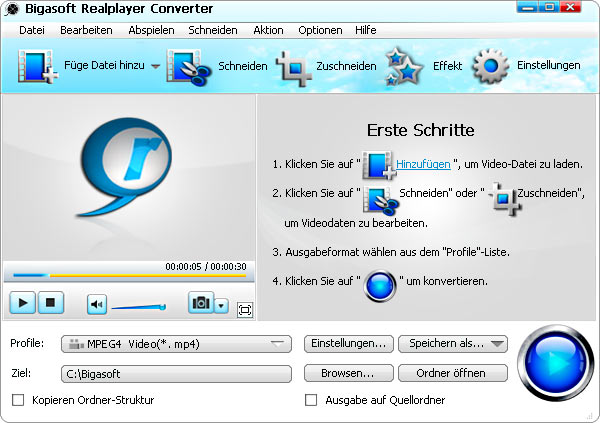Image resolution: width=600 pixels, height=423 pixels.
Task: Open the Abspielen menu
Action: pyautogui.click(x=152, y=30)
